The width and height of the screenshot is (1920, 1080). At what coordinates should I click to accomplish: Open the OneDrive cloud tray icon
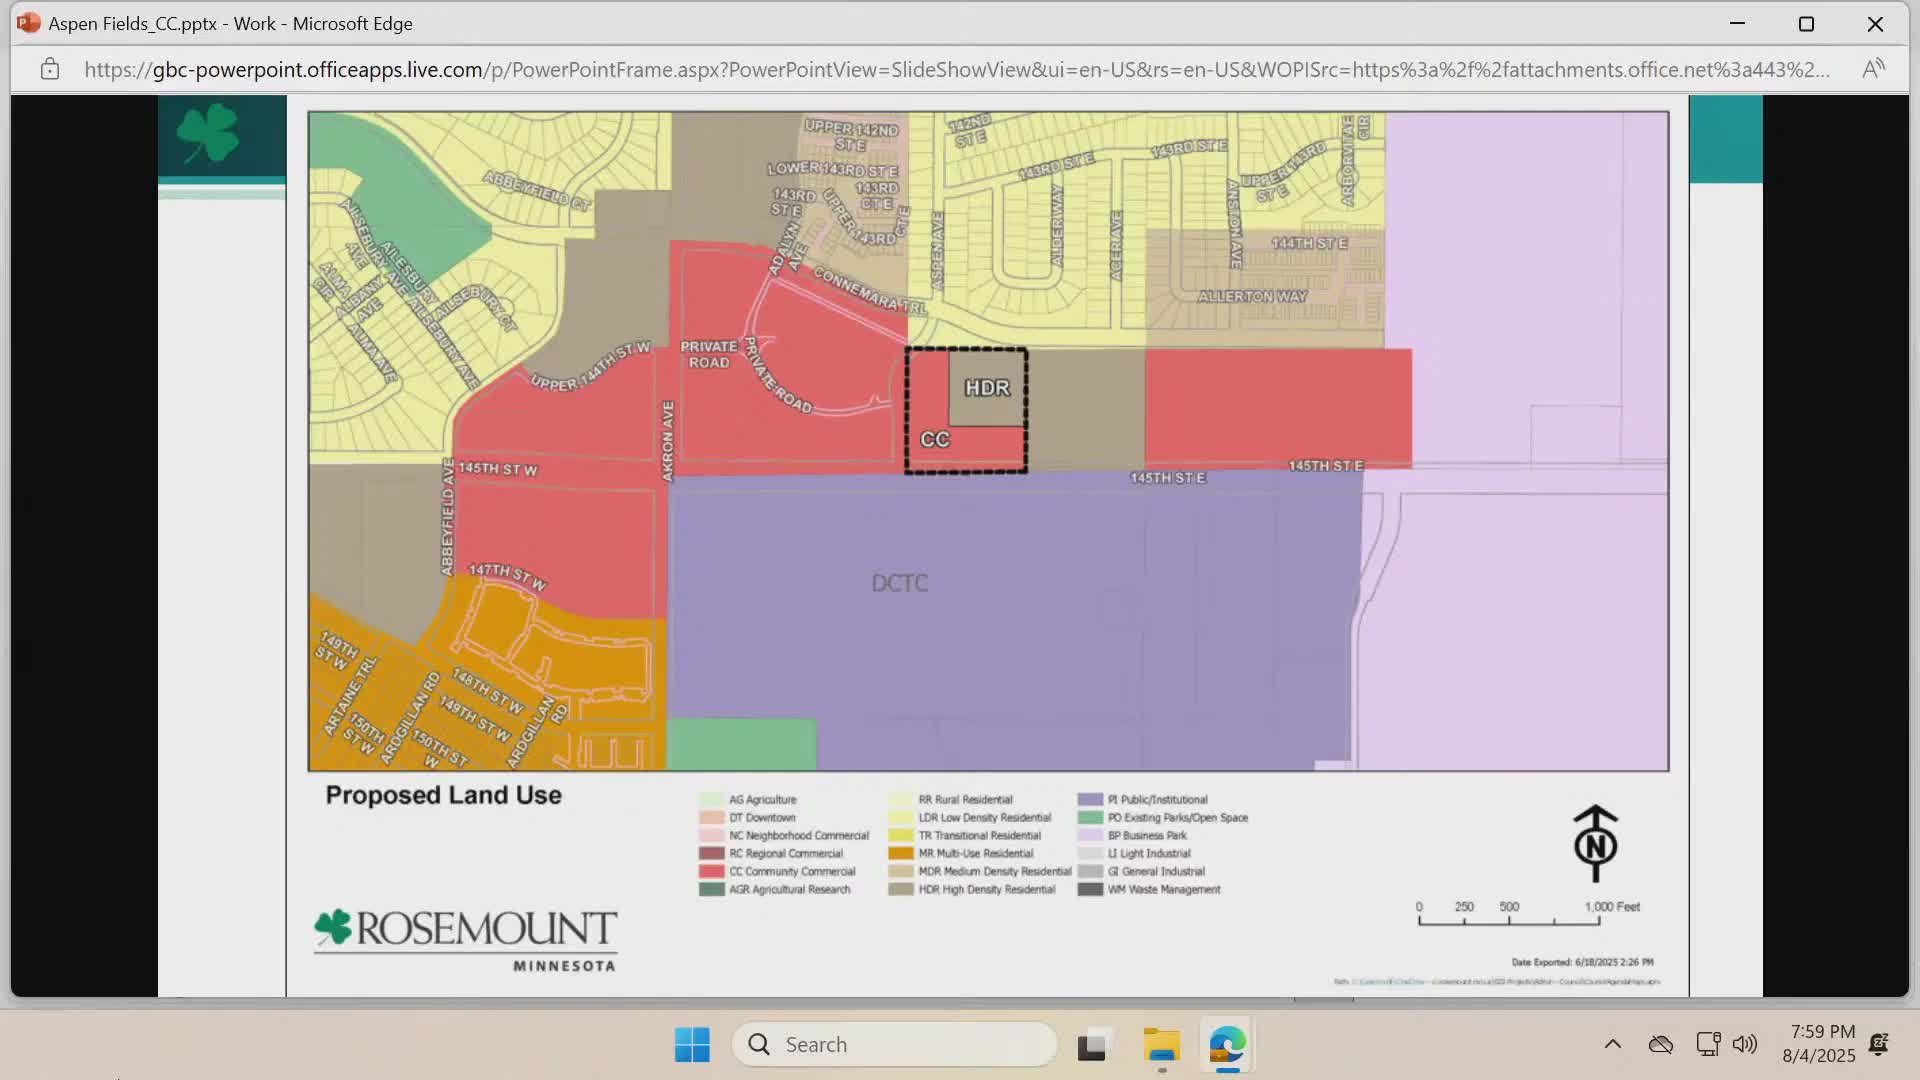tap(1660, 1045)
